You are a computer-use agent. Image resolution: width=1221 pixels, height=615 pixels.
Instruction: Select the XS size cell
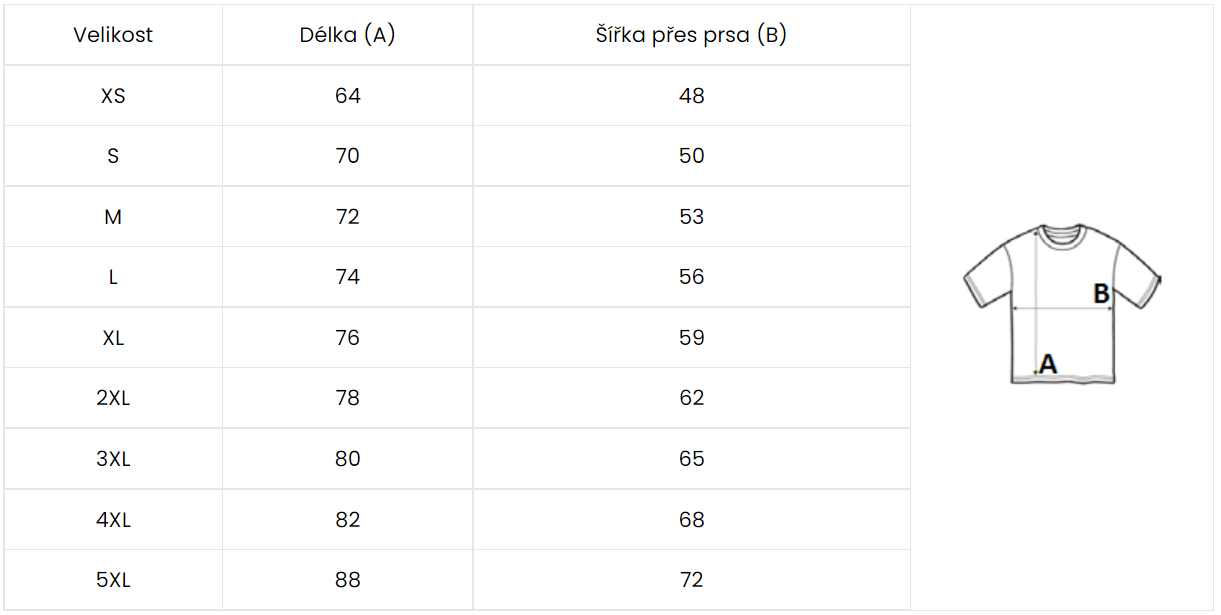[113, 96]
